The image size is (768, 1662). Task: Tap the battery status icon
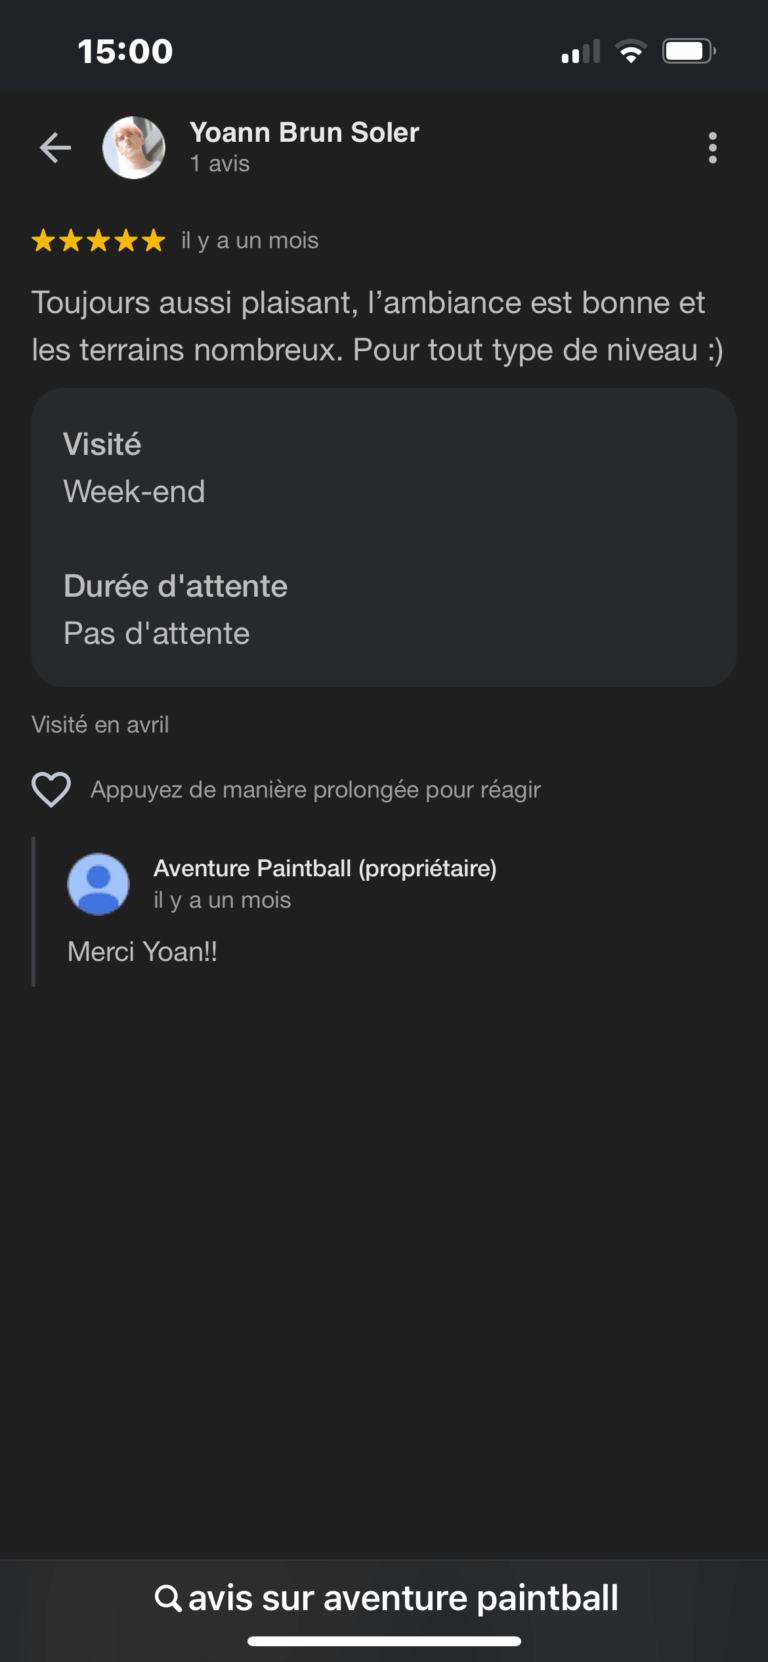689,51
